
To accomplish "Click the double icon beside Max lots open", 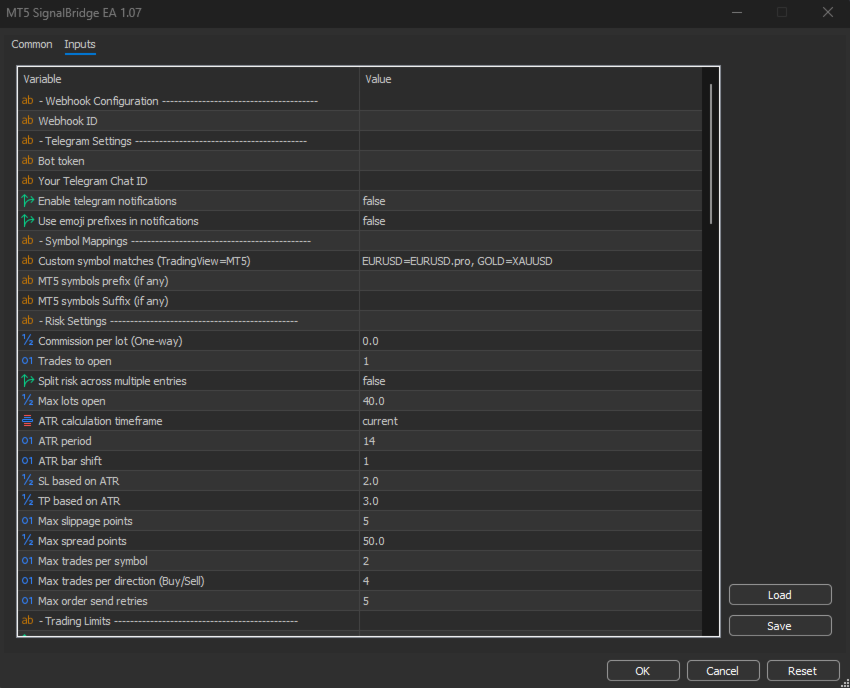I will tap(28, 401).
